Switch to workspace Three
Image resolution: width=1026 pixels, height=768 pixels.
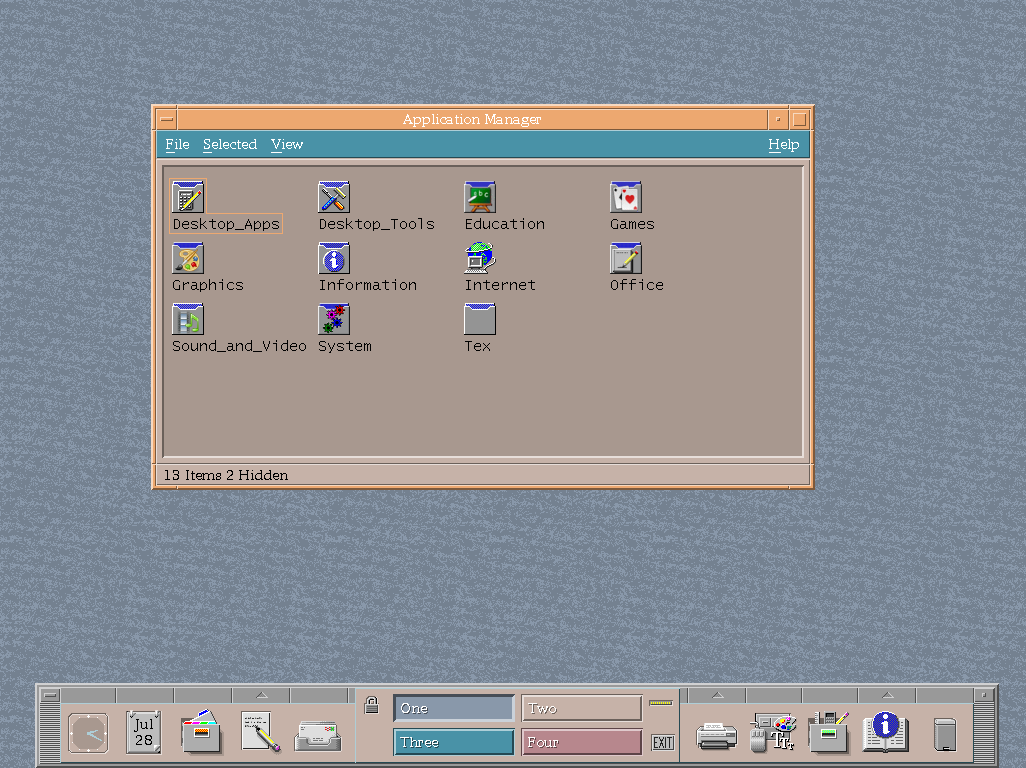(x=453, y=741)
